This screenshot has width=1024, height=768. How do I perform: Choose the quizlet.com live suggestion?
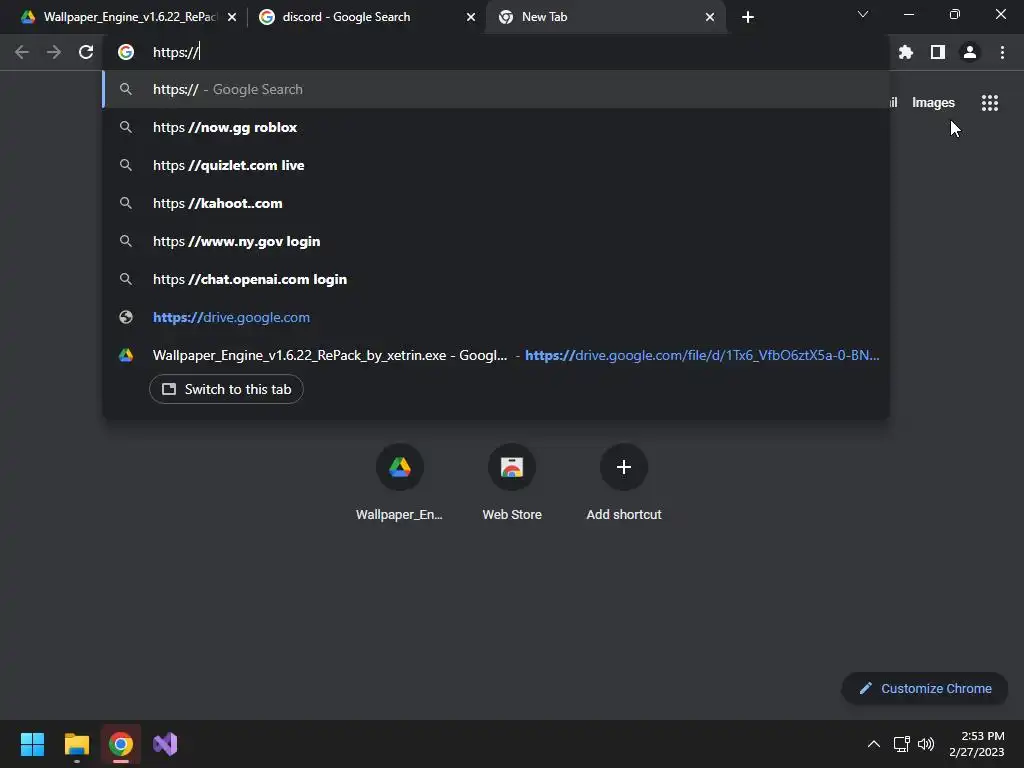pos(496,165)
